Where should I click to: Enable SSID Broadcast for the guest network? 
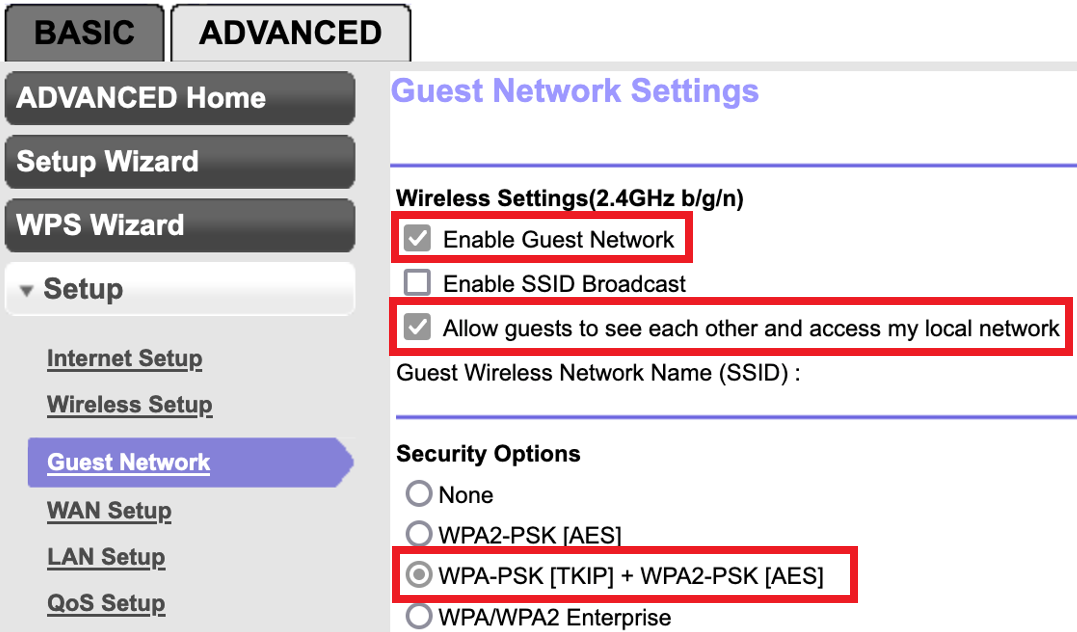coord(417,283)
